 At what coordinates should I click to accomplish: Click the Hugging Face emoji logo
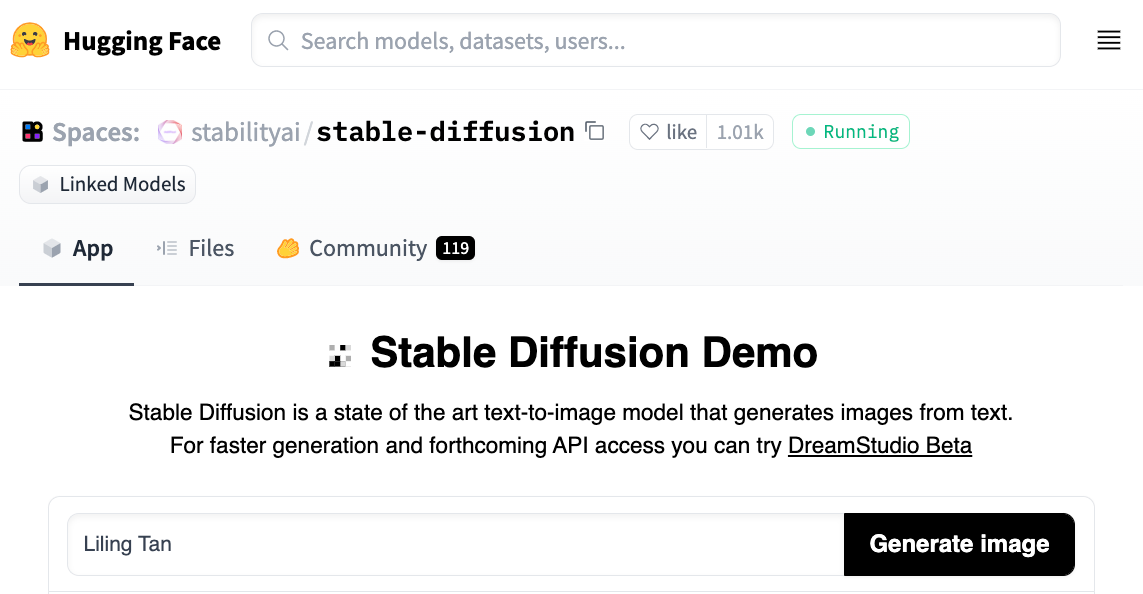click(30, 41)
